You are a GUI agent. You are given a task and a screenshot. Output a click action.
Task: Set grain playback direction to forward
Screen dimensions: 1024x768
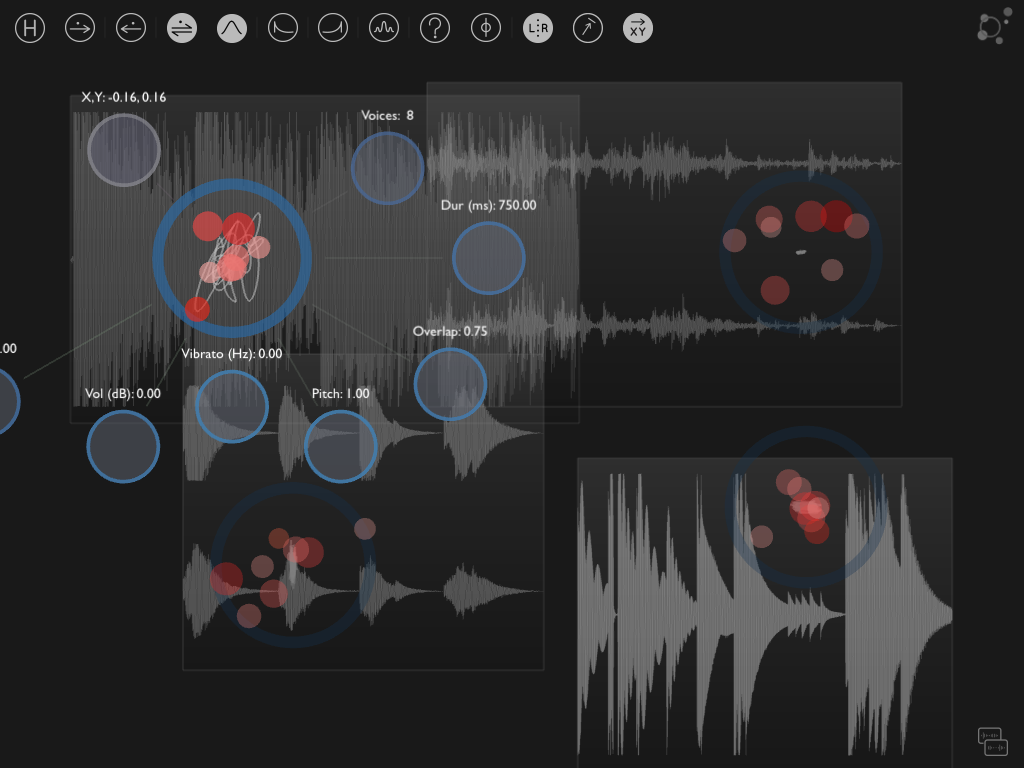pyautogui.click(x=80, y=28)
